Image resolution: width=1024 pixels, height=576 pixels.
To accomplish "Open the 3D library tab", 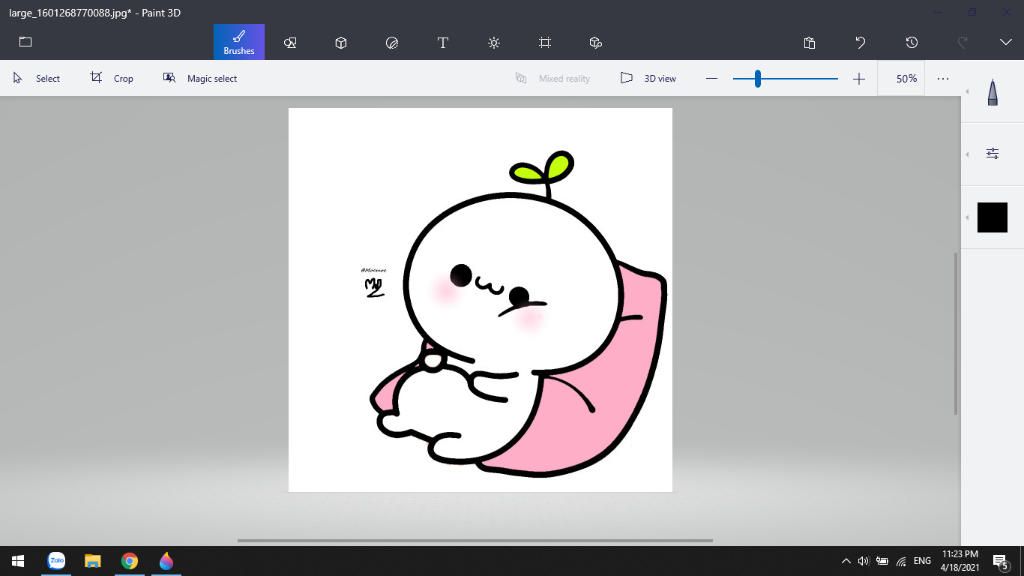I will (596, 42).
